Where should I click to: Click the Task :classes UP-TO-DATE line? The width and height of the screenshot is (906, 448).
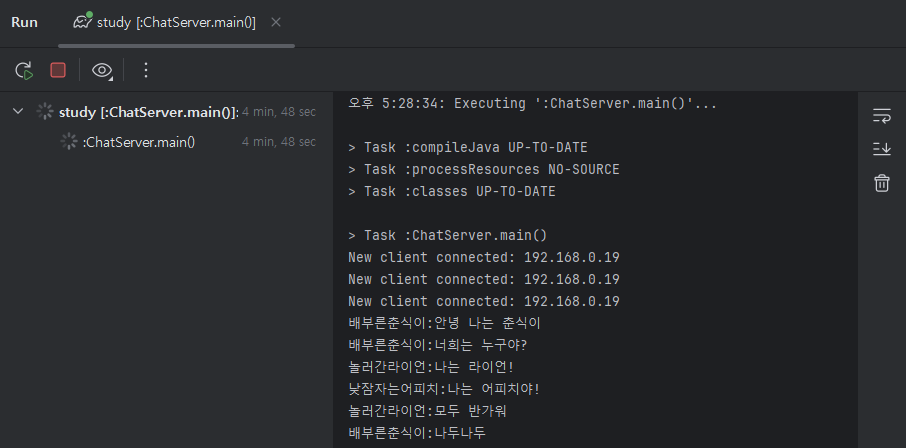(452, 191)
